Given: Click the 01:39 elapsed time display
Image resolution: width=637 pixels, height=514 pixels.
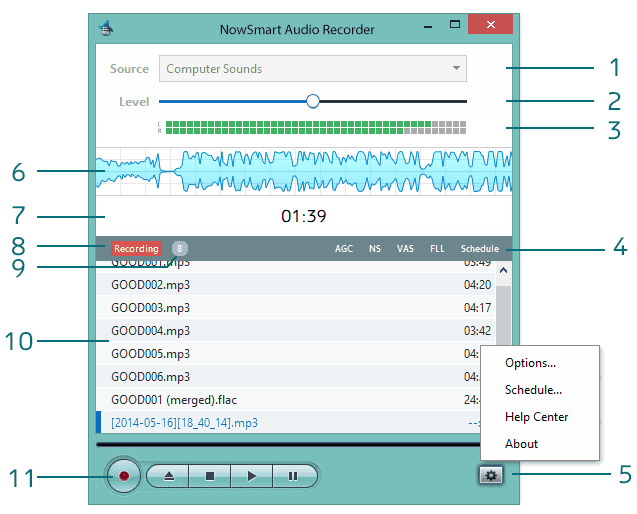Looking at the screenshot, I should (304, 216).
